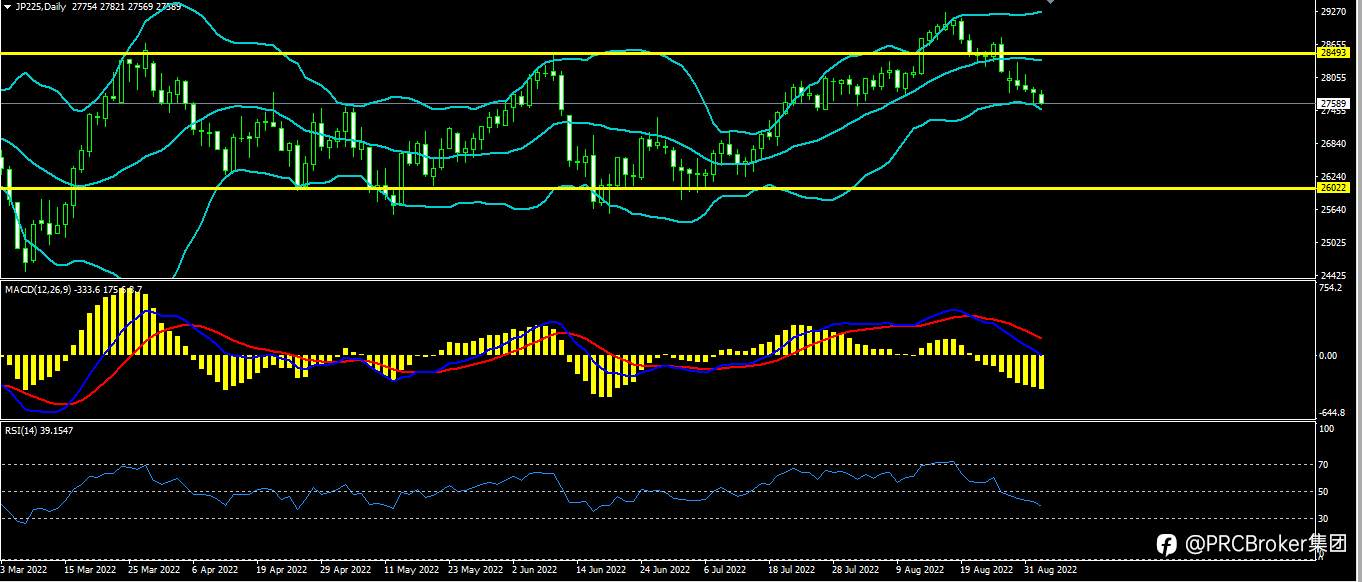Click the current price tag 27589
This screenshot has height=582, width=1362.
pos(1333,103)
